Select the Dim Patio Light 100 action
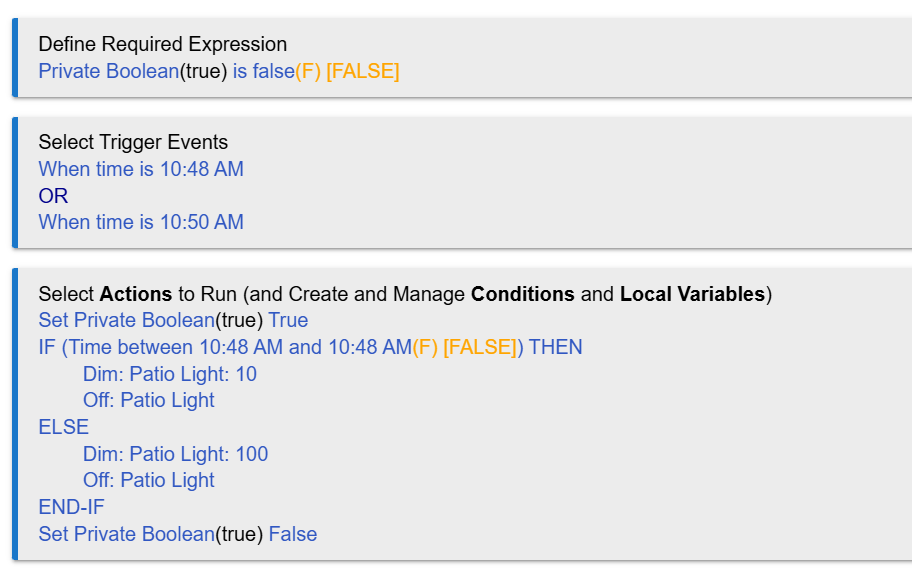 coord(175,454)
